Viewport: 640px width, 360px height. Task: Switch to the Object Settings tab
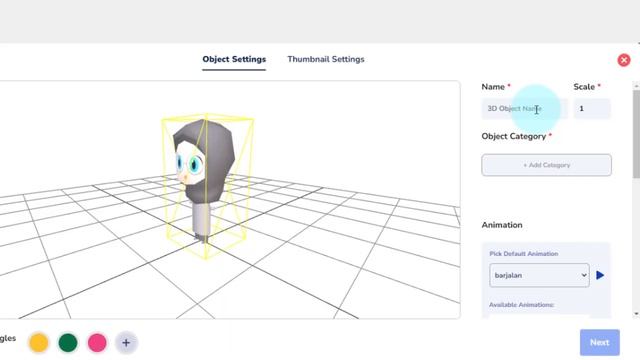pyautogui.click(x=234, y=59)
